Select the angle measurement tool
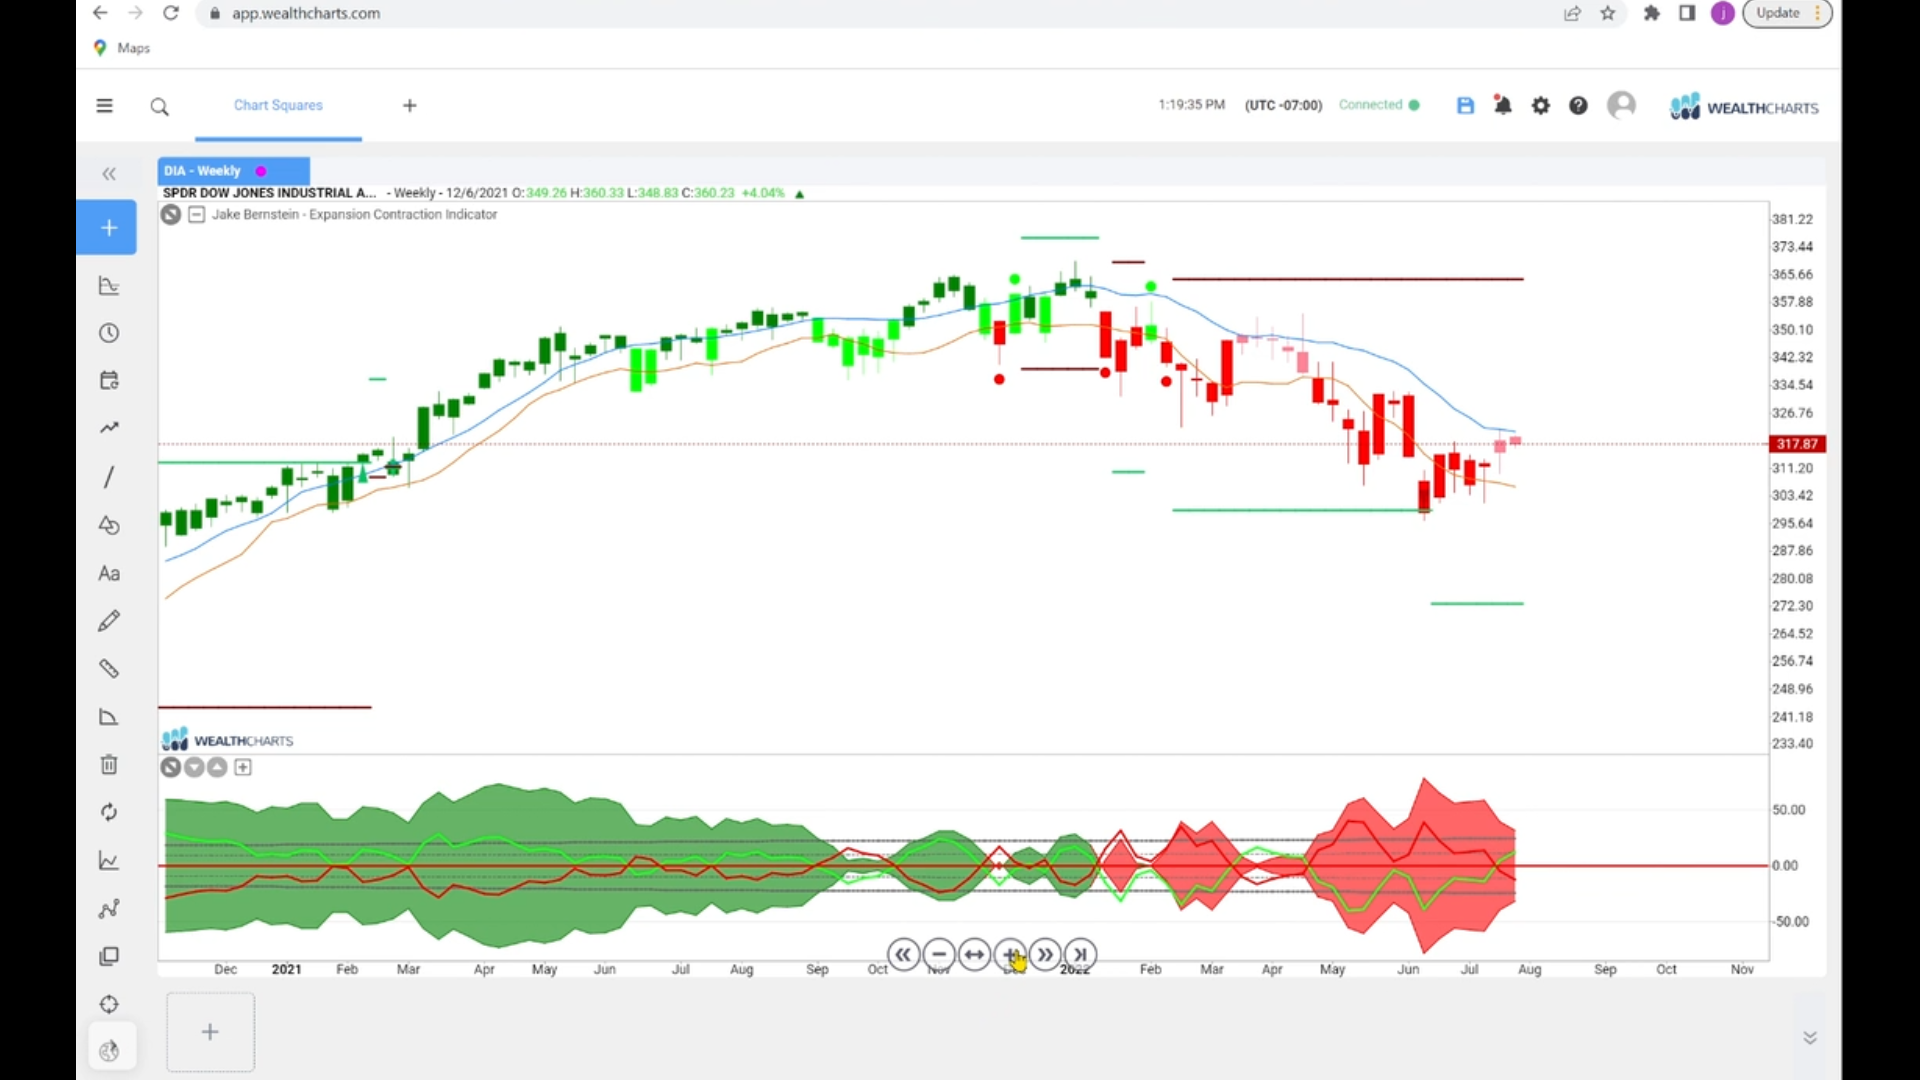1920x1080 pixels. 109,717
